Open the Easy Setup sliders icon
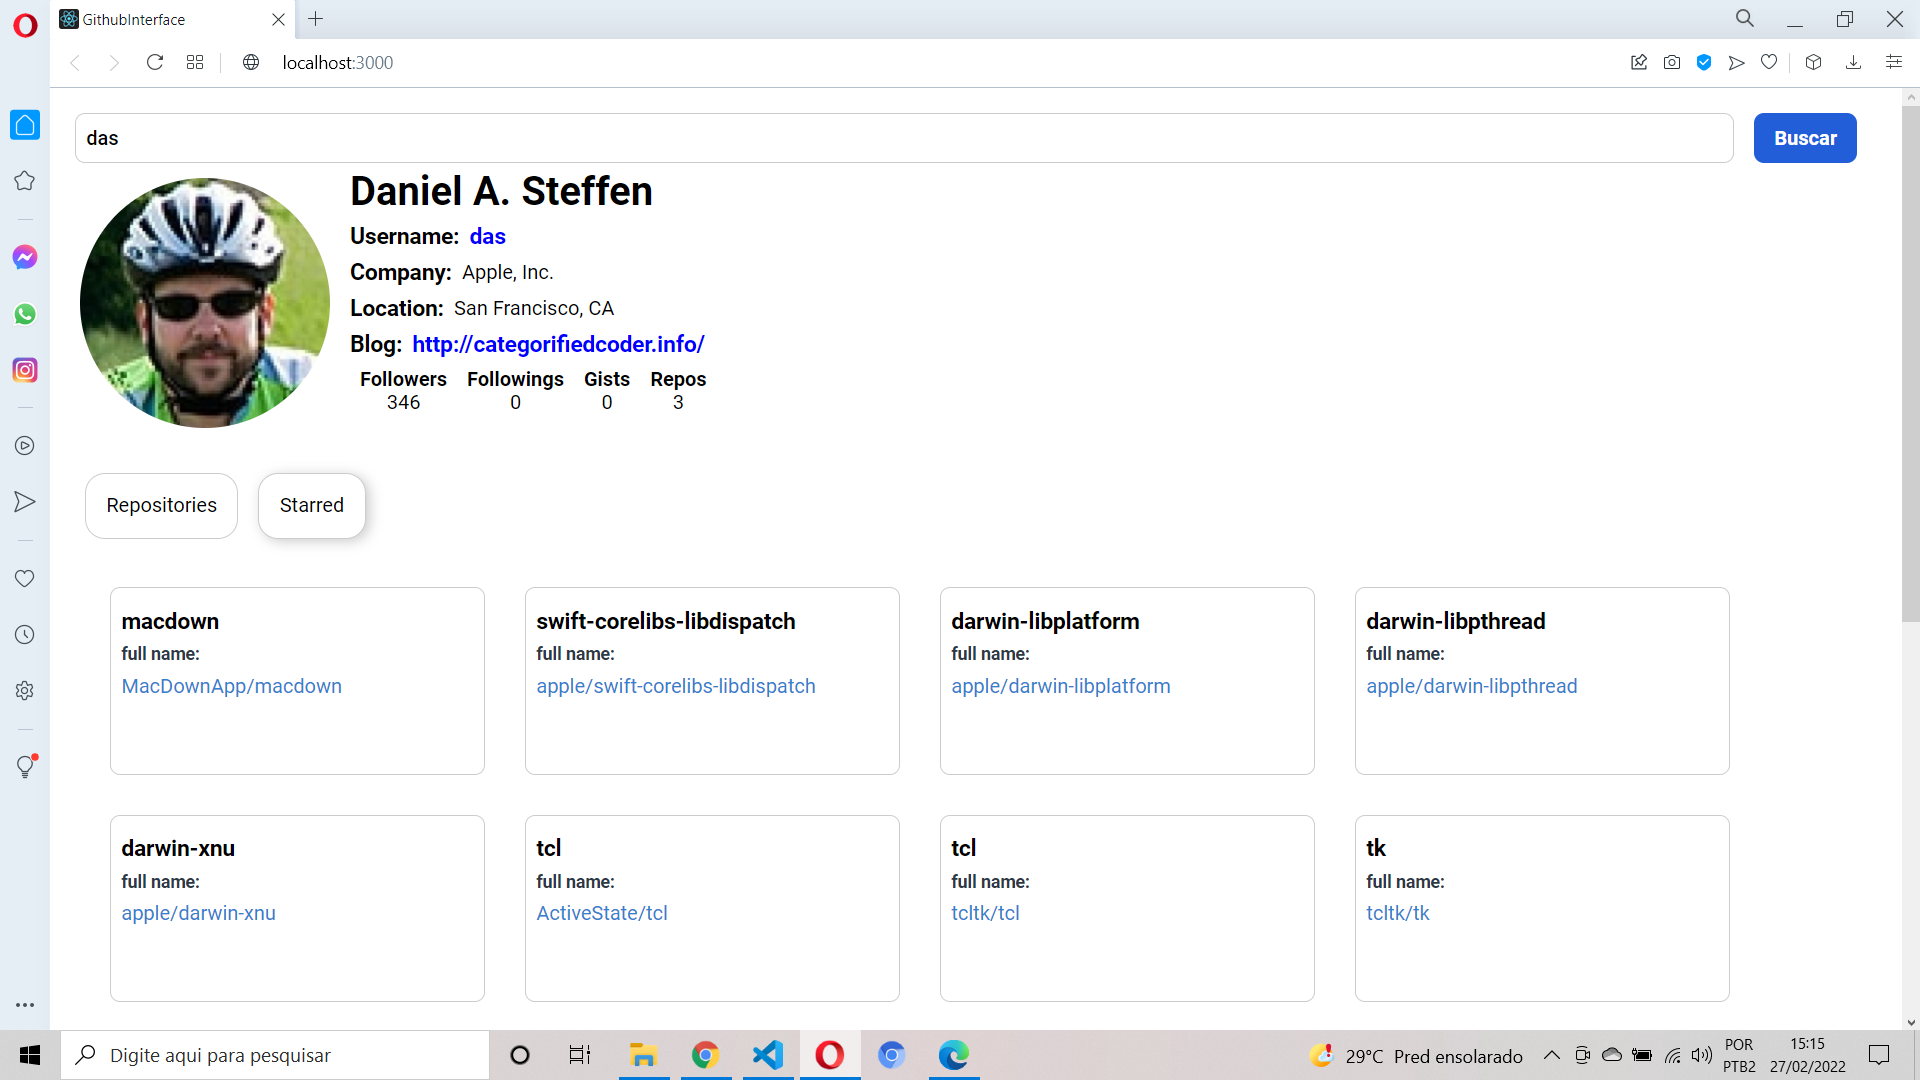Viewport: 1920px width, 1080px height. [x=1894, y=63]
